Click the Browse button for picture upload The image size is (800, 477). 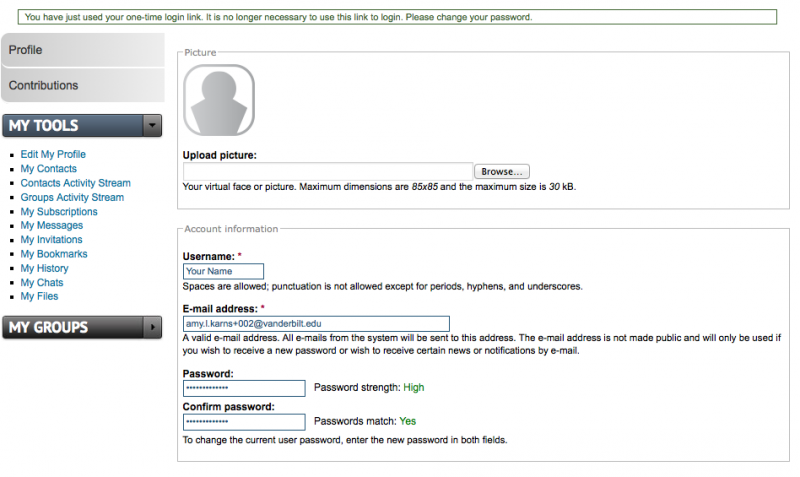click(x=501, y=172)
